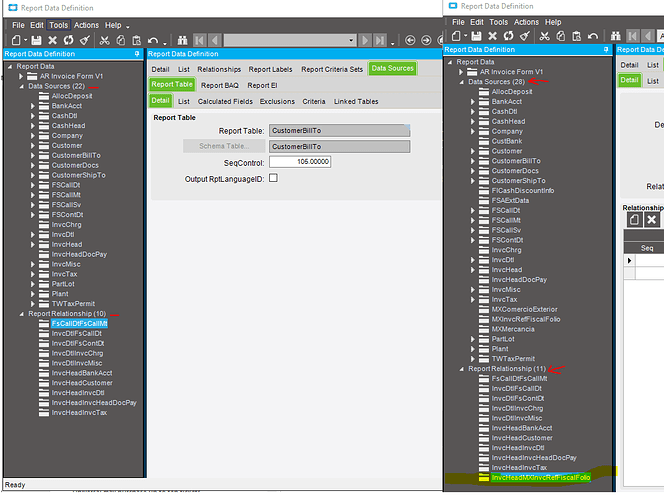Expand the BankAcct node in the right tree
This screenshot has width=664, height=499.
pos(473,102)
